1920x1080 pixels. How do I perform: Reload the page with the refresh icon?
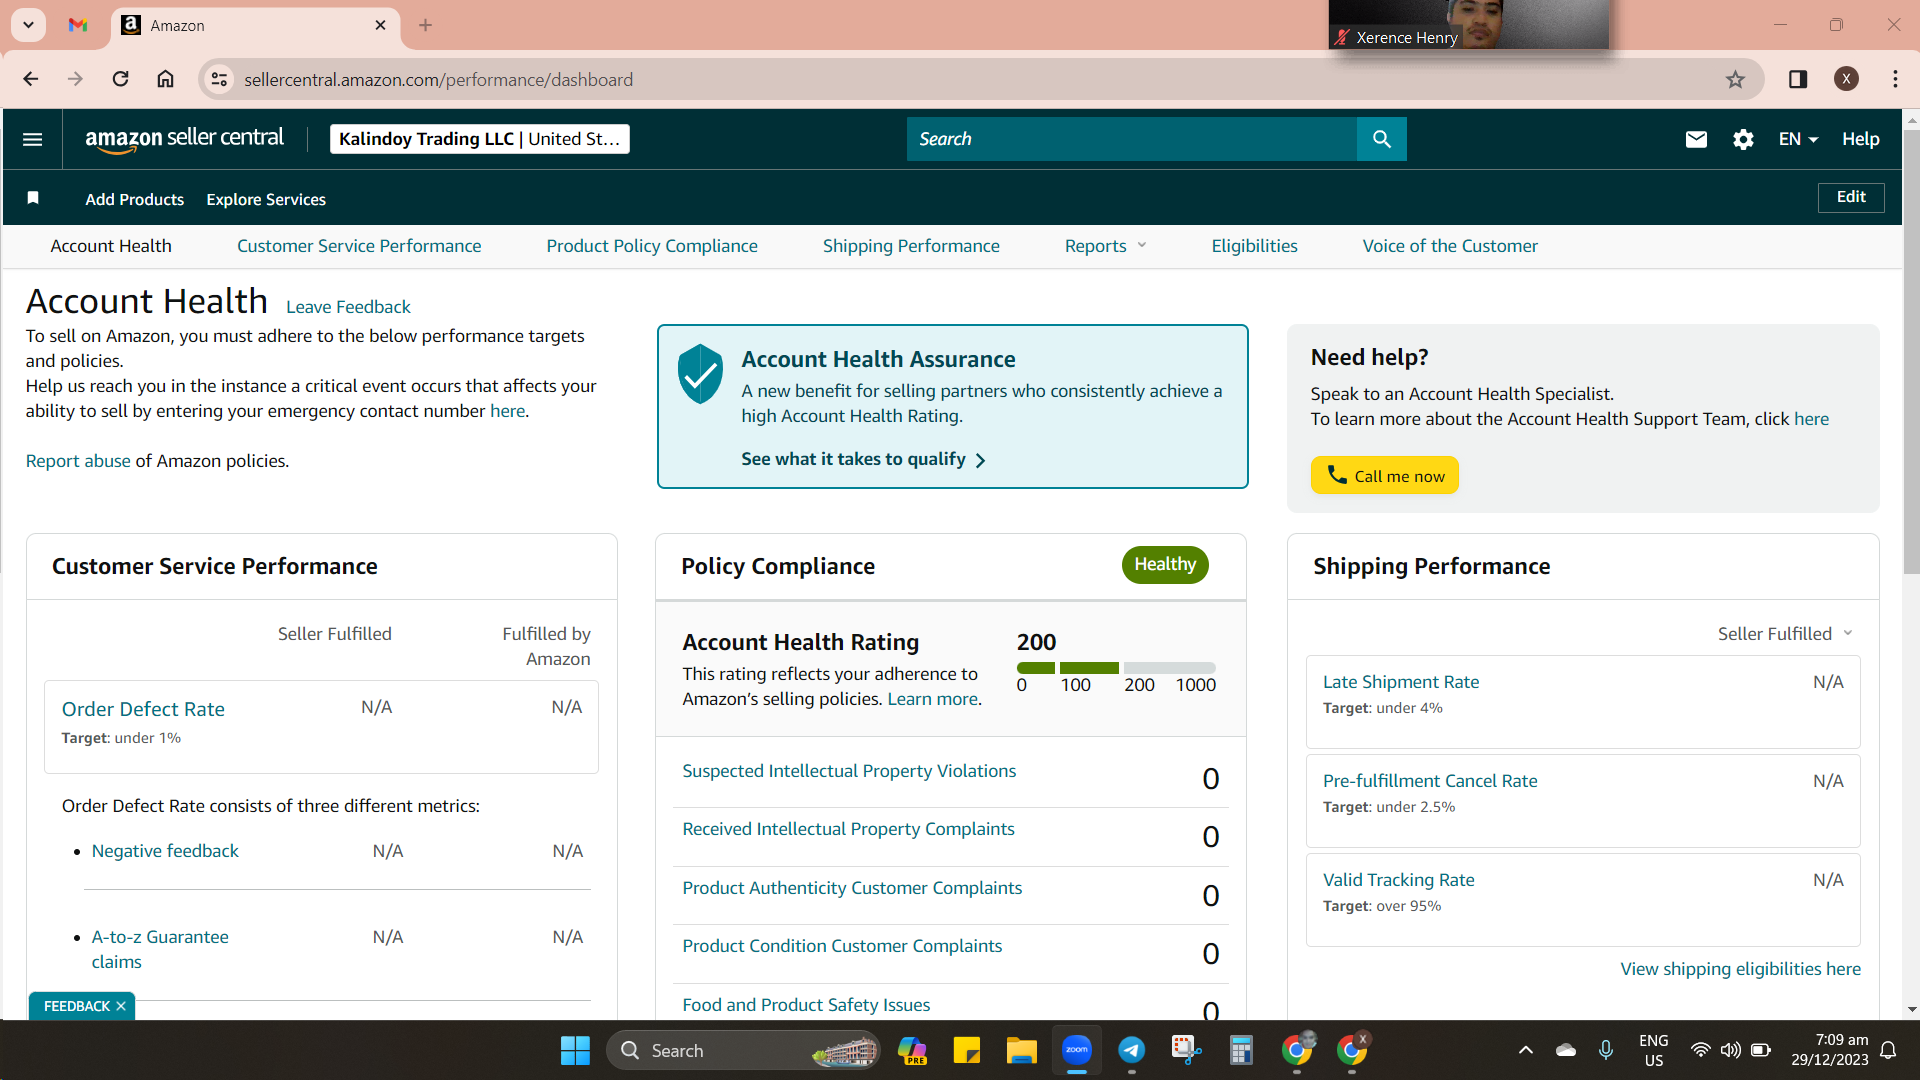tap(120, 79)
